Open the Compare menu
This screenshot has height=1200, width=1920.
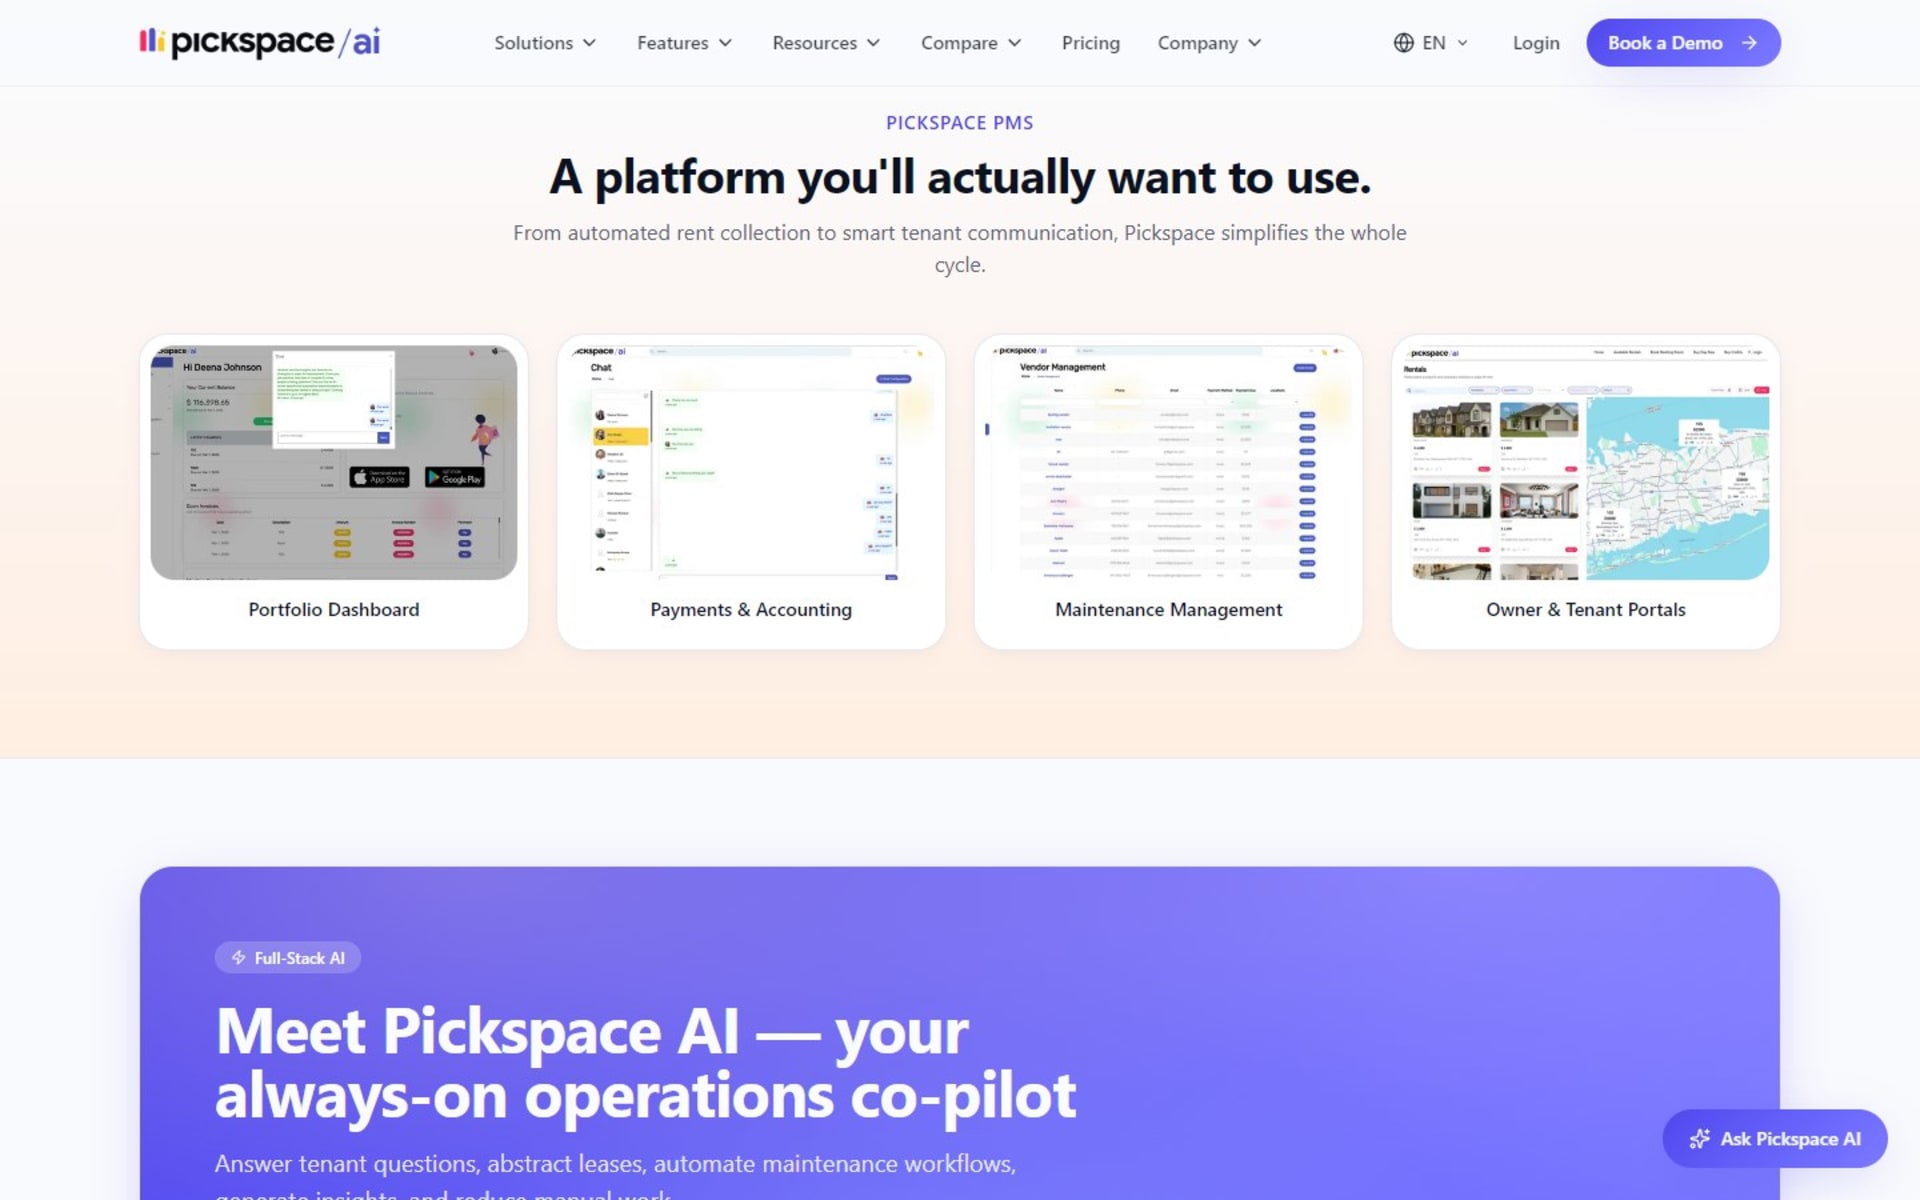click(x=971, y=43)
